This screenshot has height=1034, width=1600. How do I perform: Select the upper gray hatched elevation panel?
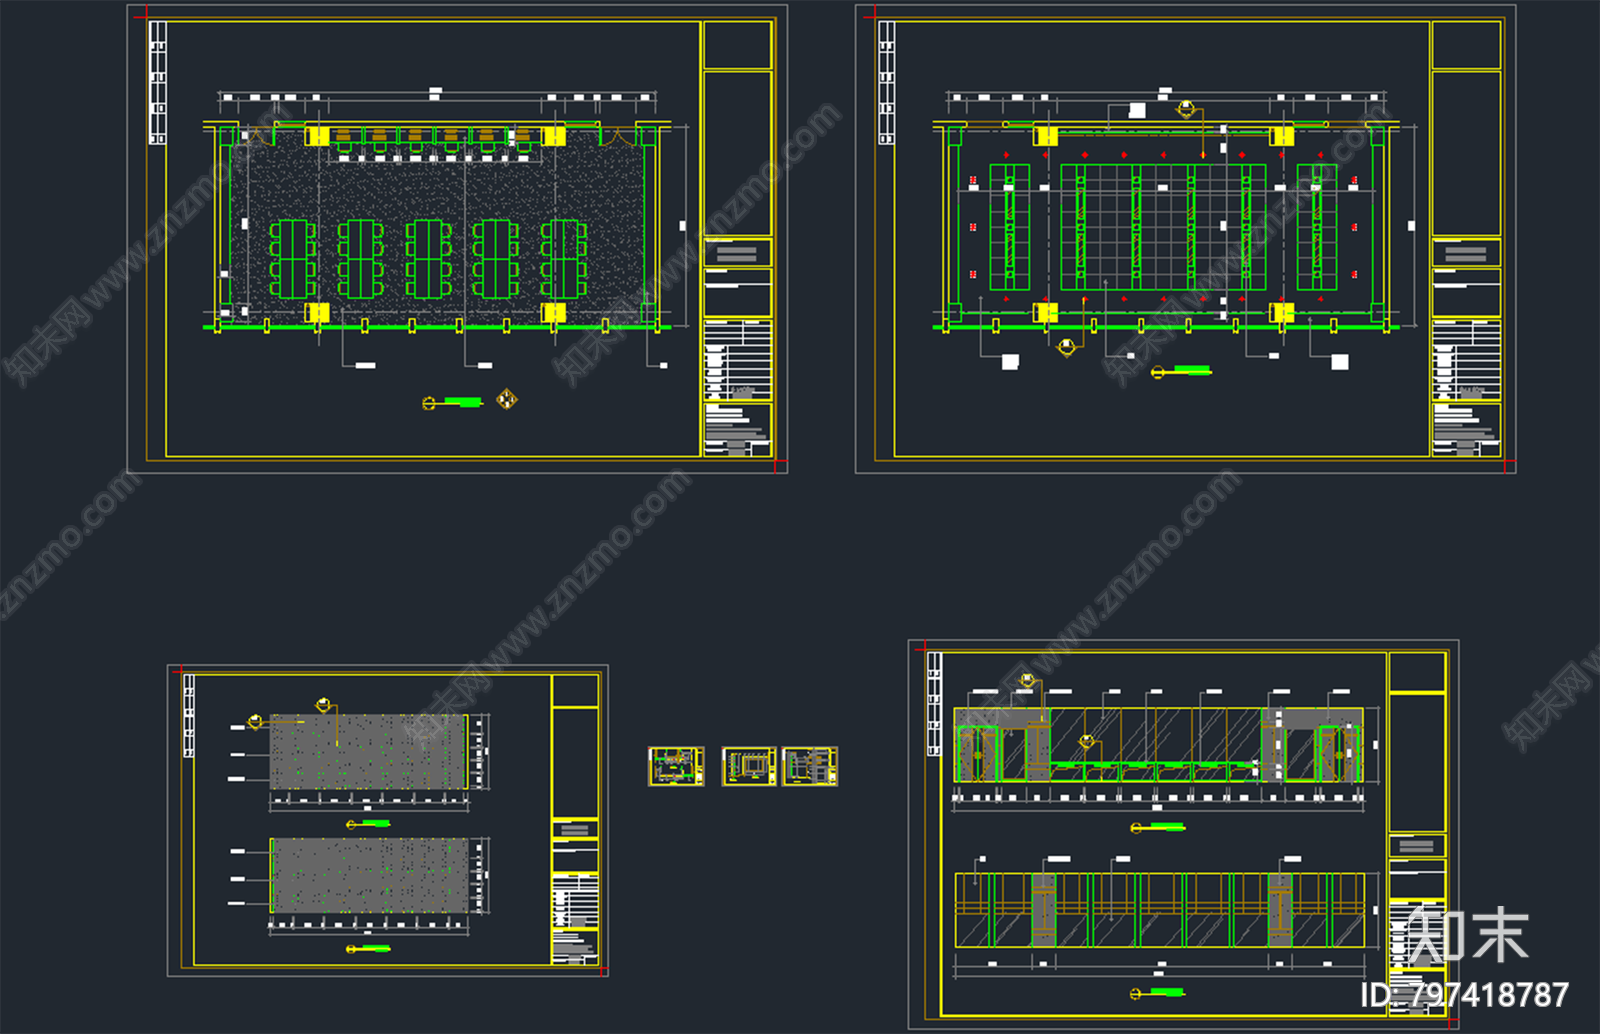(368, 751)
